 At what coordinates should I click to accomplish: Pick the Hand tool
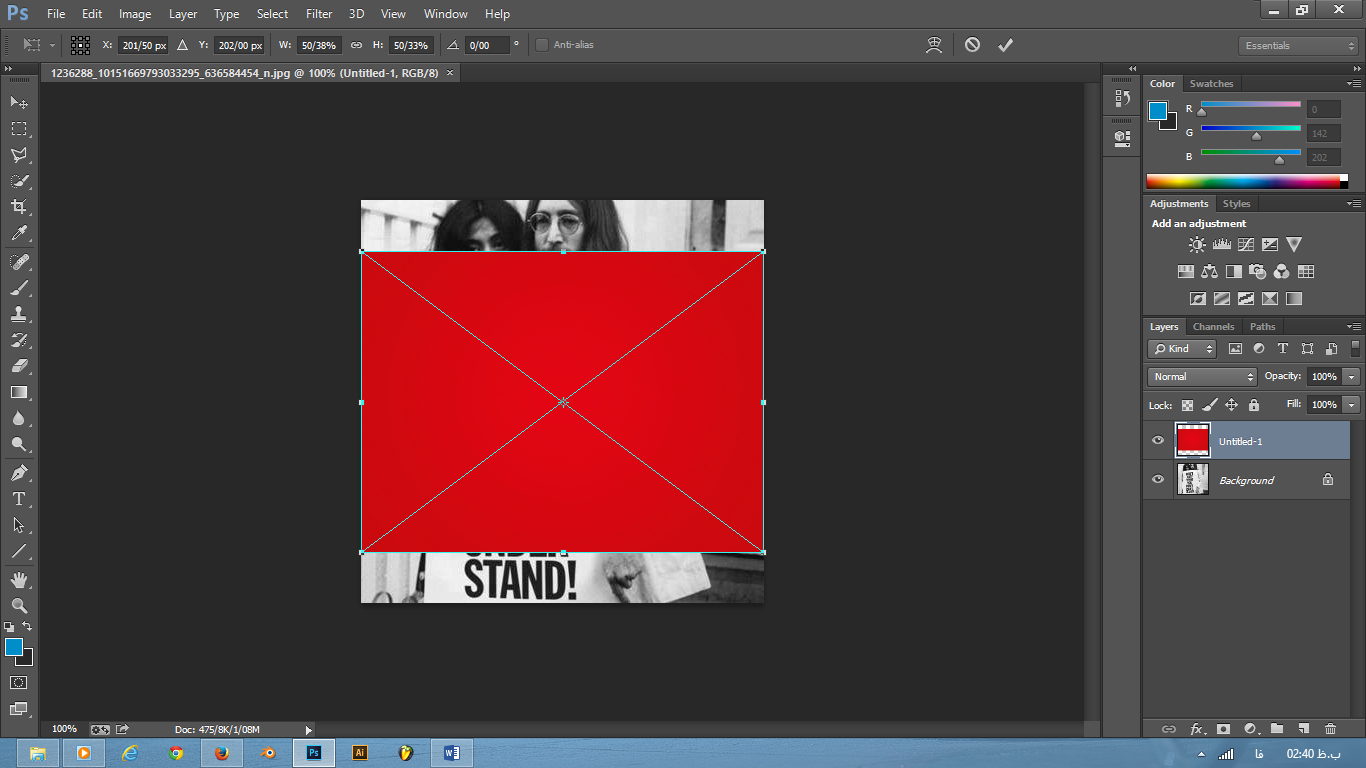coord(18,580)
